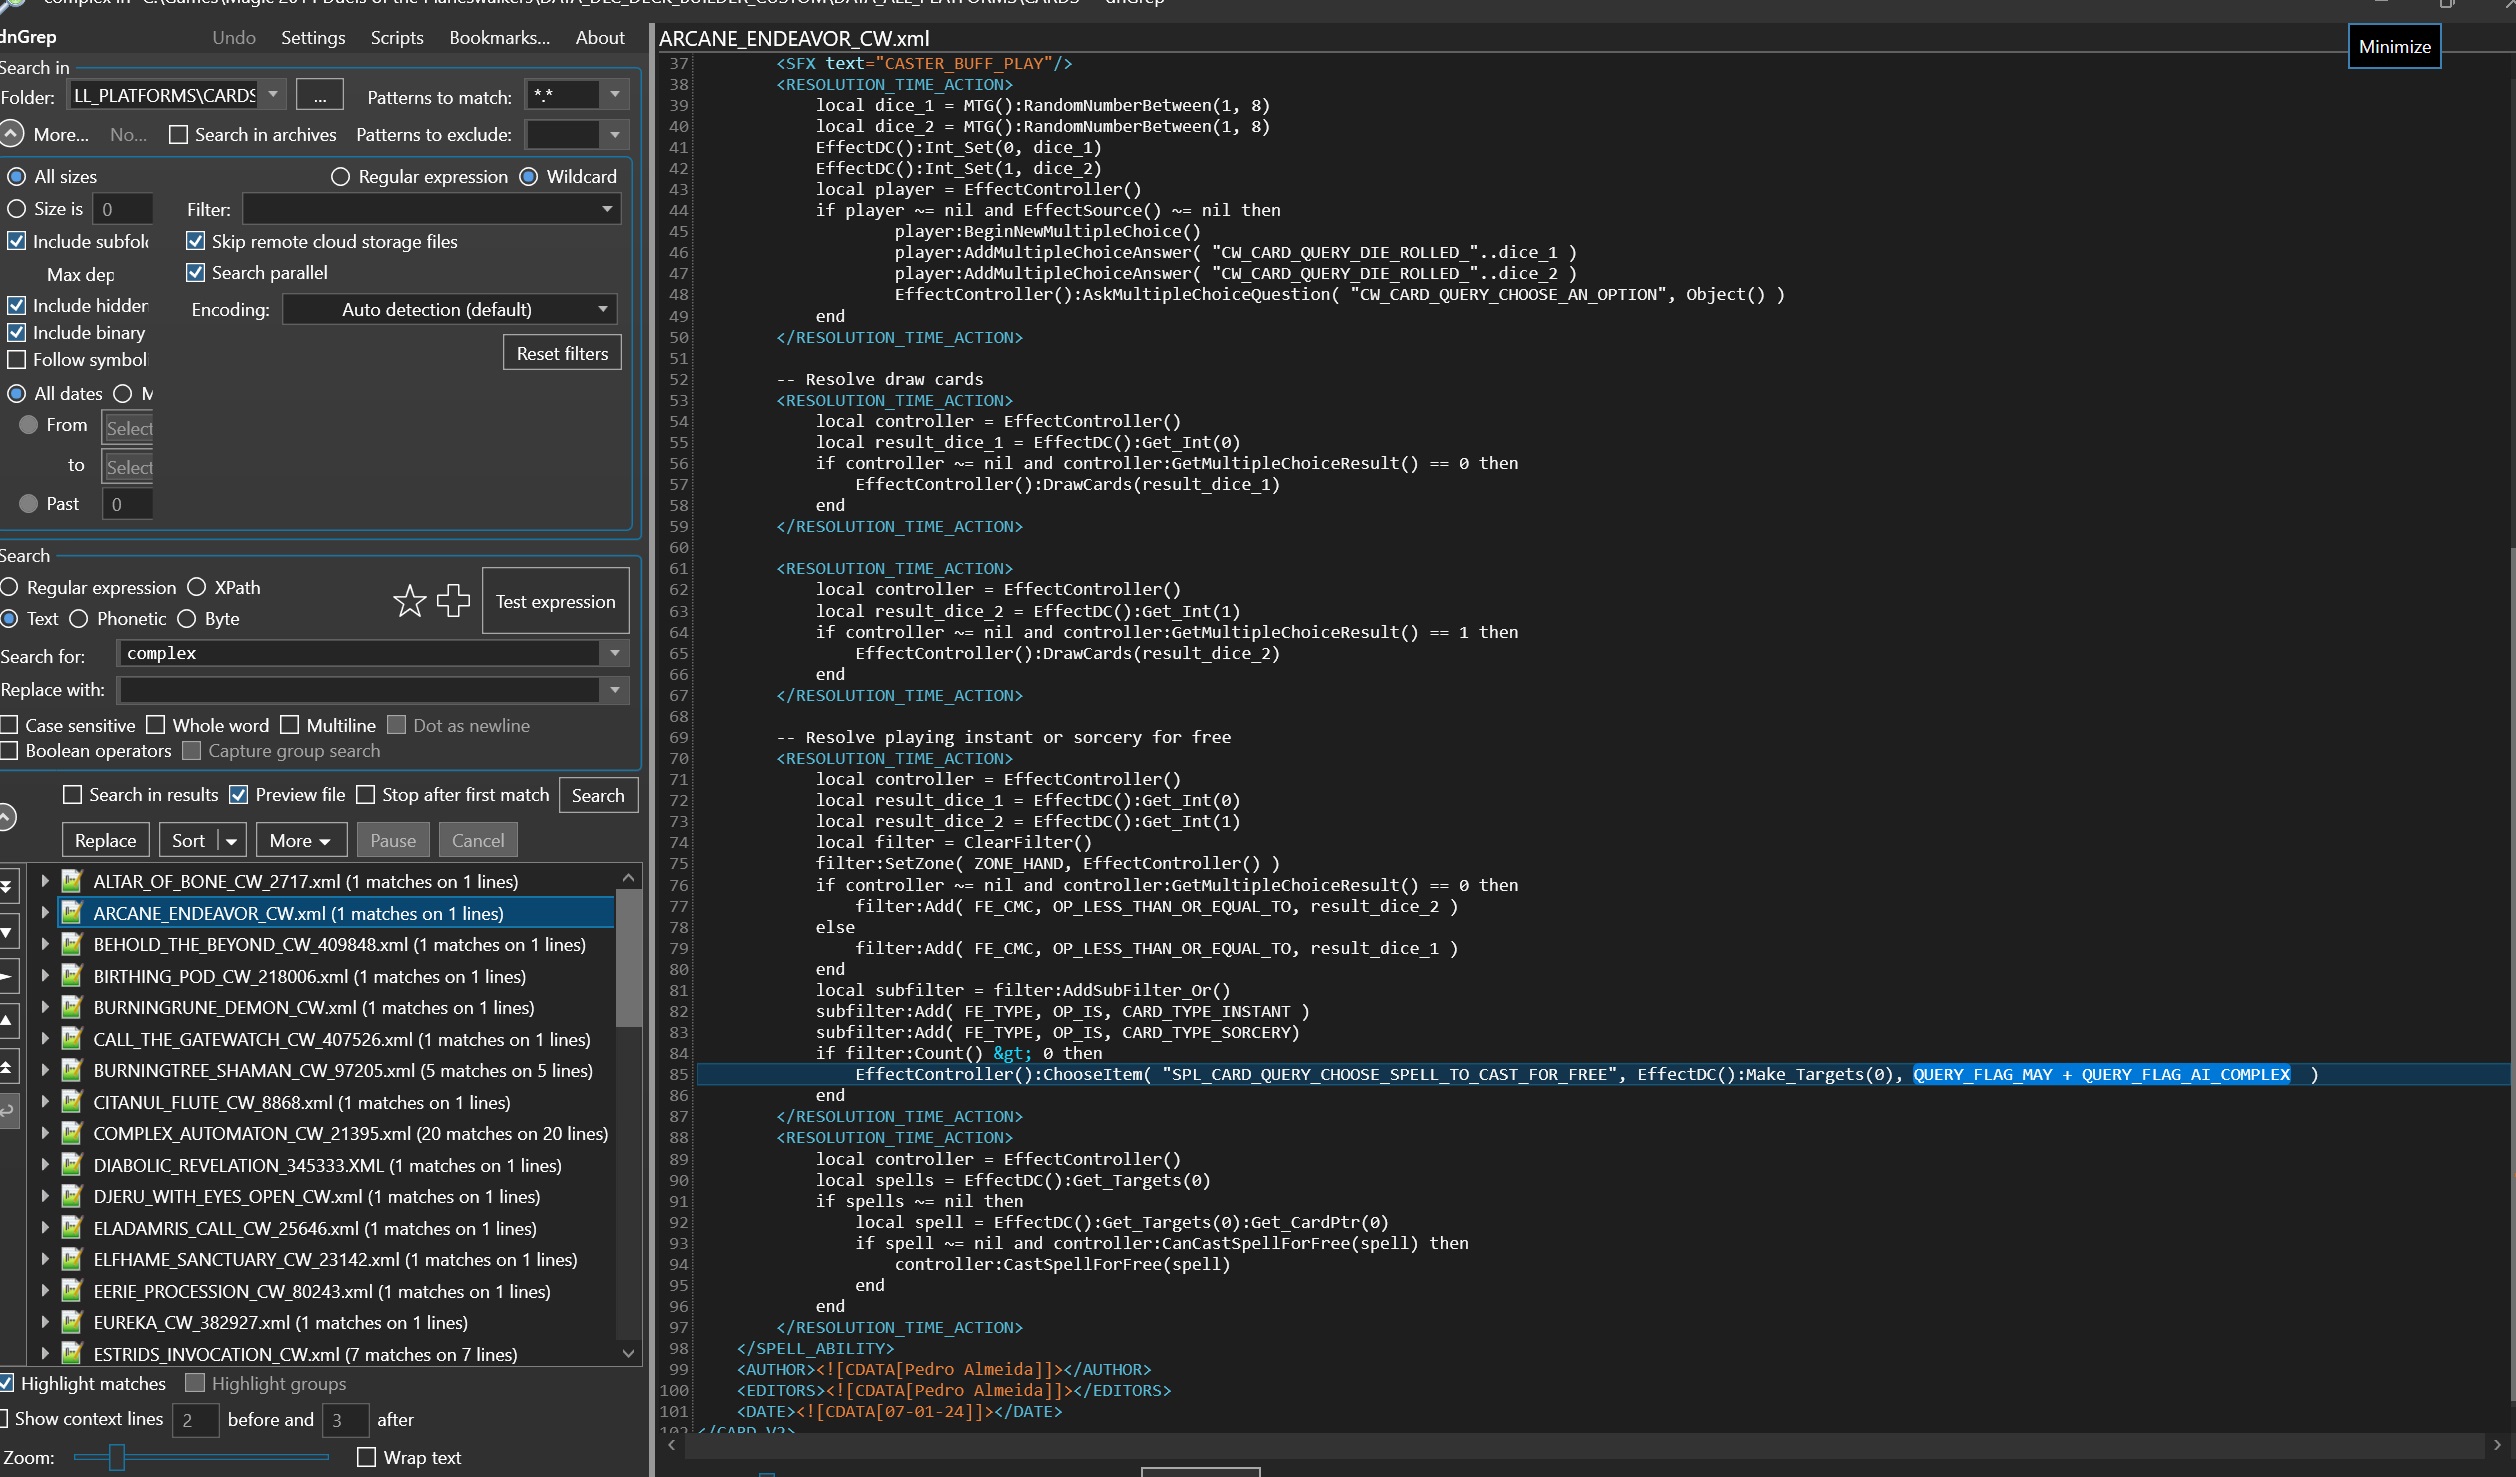Click the ARCANE_ENDEAVOR_CW.xml file icon
Viewport: 2516px width, 1477px height.
click(x=72, y=913)
